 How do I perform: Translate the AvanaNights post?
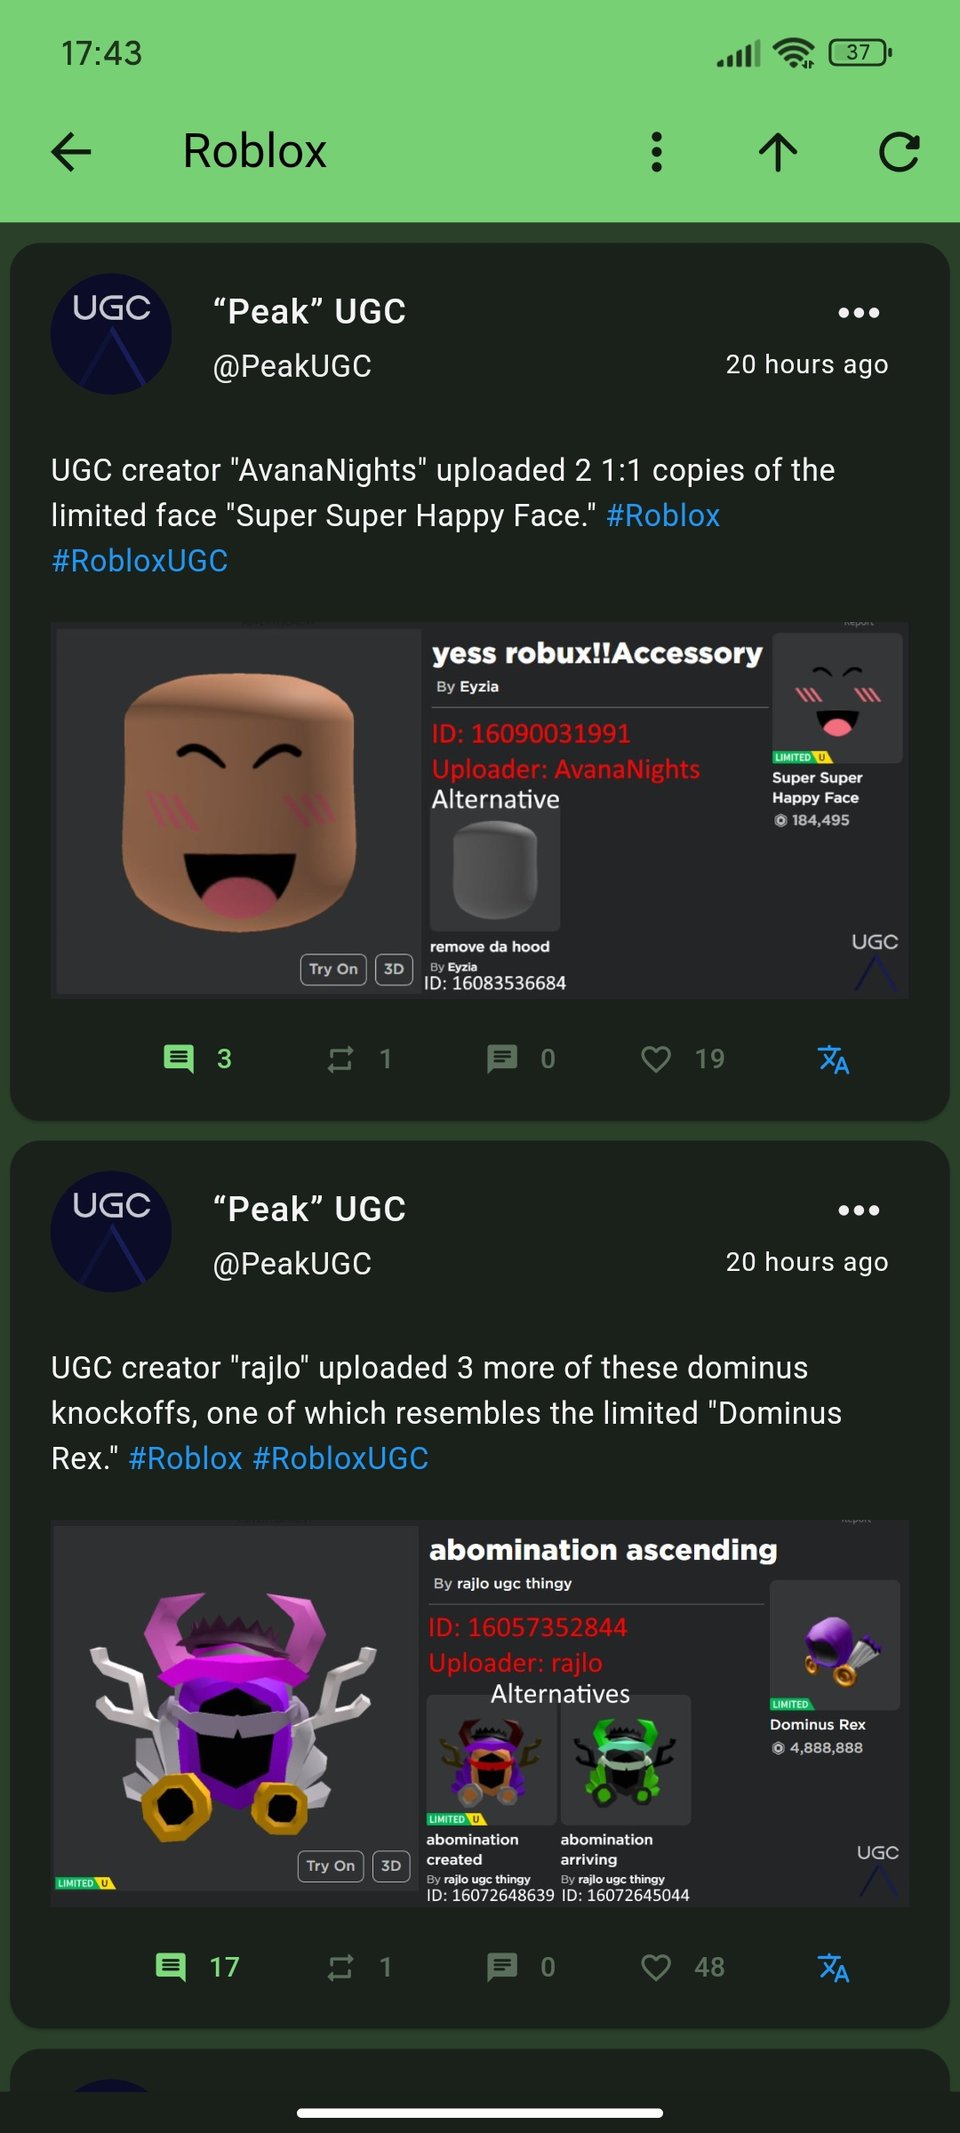pyautogui.click(x=833, y=1059)
